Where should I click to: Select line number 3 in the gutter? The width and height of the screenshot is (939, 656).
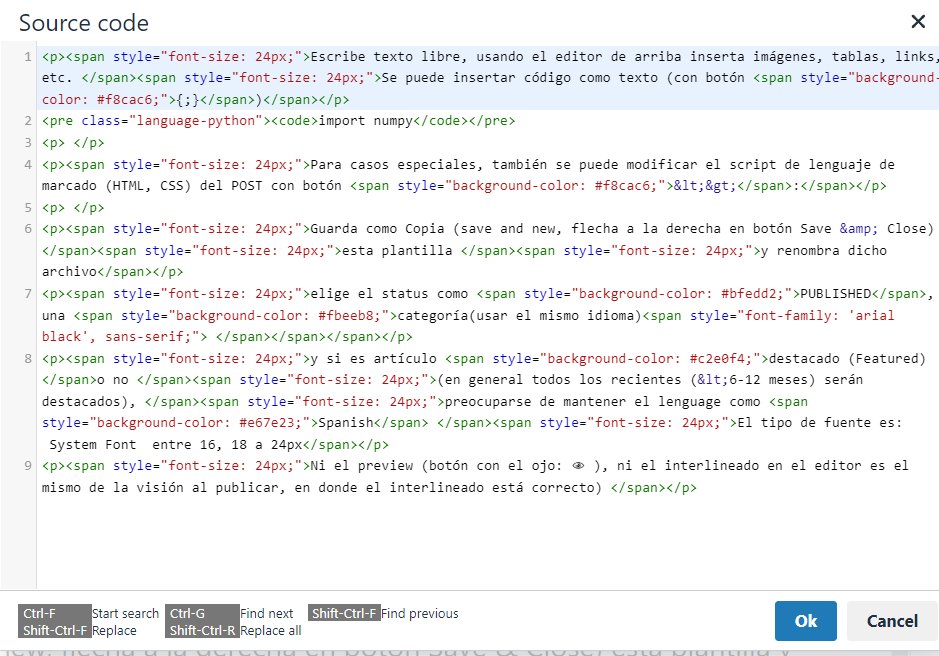[x=28, y=143]
